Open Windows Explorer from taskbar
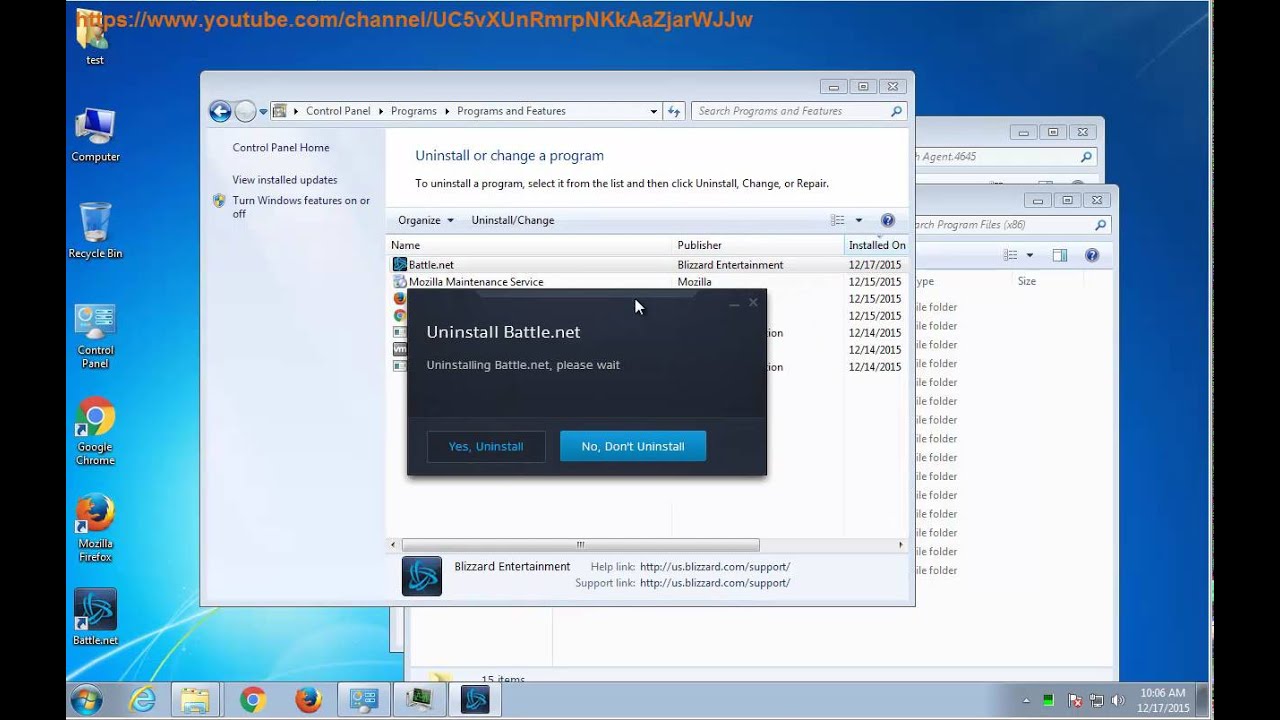Screen dimensions: 1280x720 (x=196, y=699)
